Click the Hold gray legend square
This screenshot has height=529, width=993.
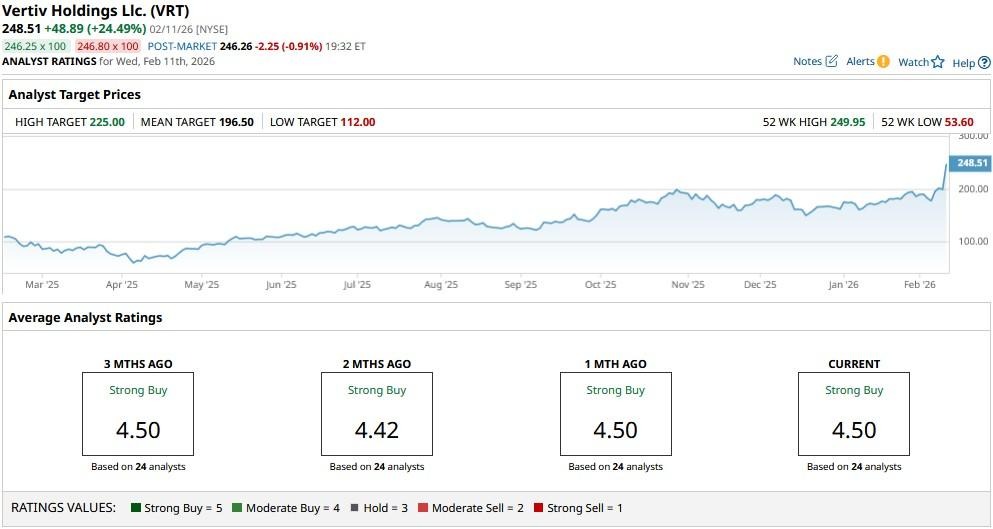[x=355, y=508]
